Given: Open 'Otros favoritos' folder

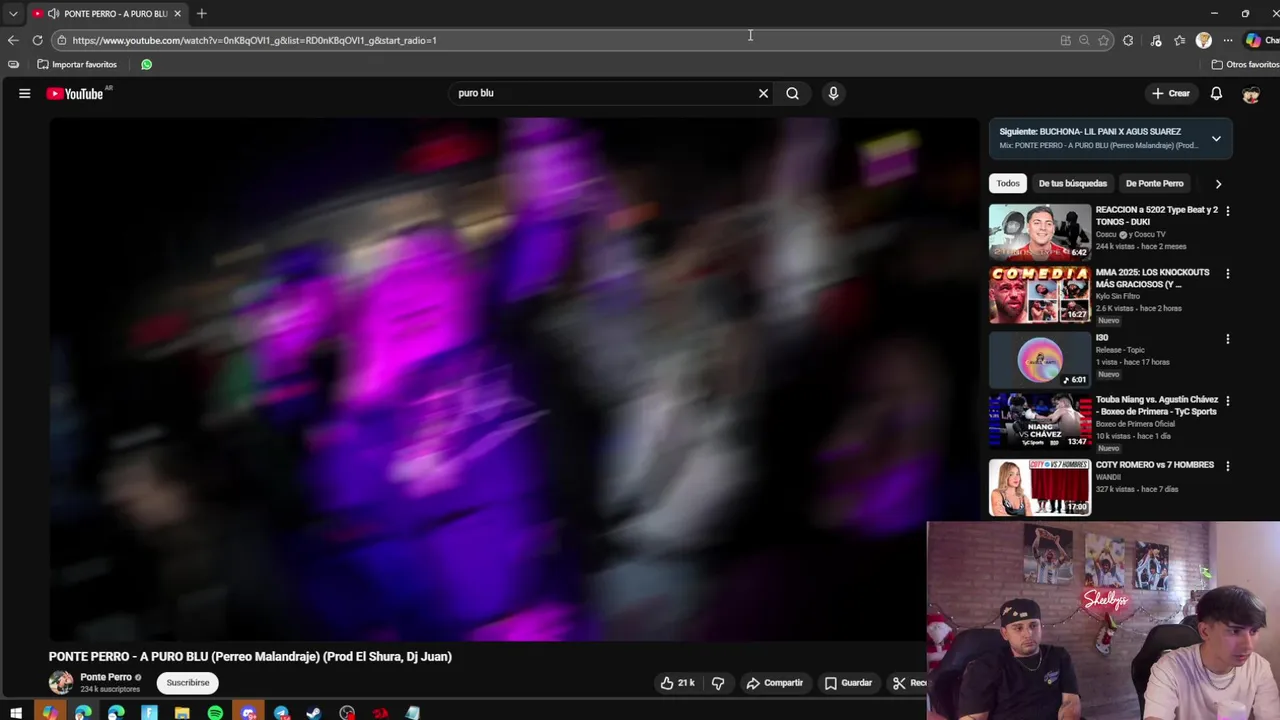Looking at the screenshot, I should click(x=1245, y=64).
